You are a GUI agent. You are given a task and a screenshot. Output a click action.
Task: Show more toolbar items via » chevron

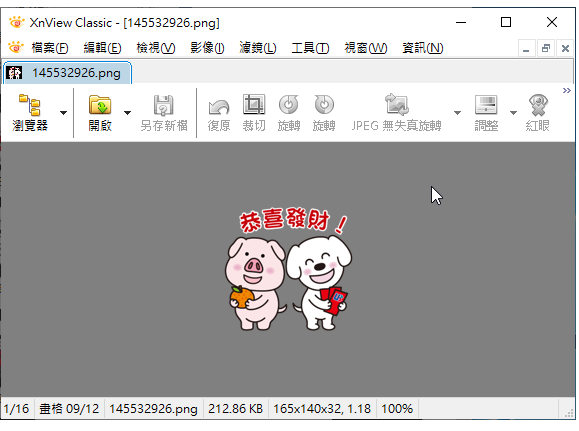click(x=566, y=90)
